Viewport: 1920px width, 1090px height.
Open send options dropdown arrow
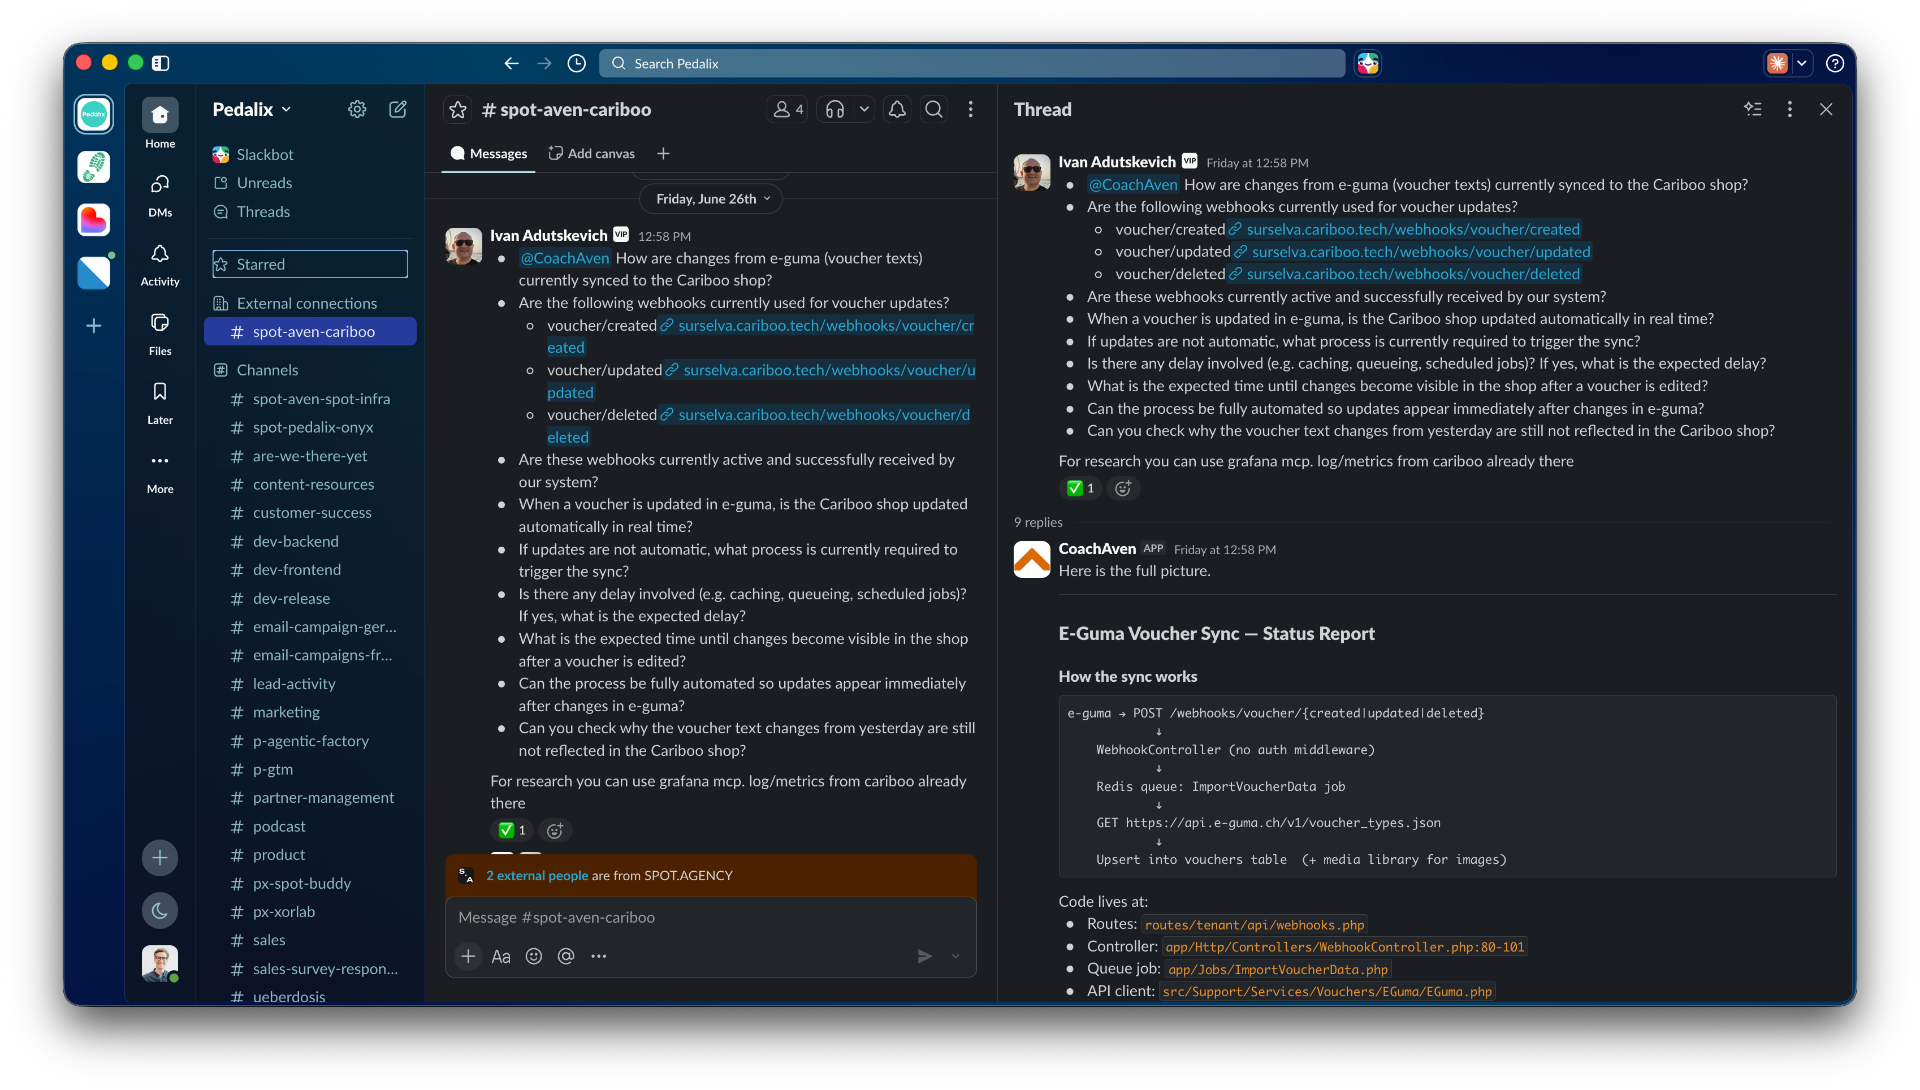pos(956,956)
